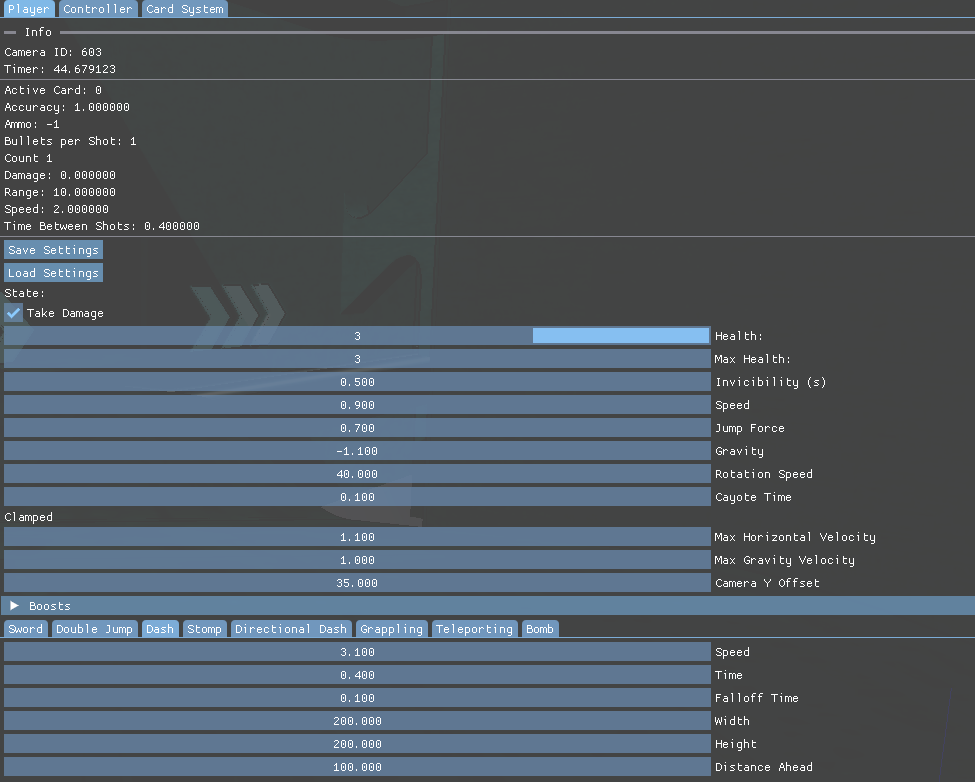Screen dimensions: 975x782
Task: Click the Save Settings button
Action: tap(53, 250)
